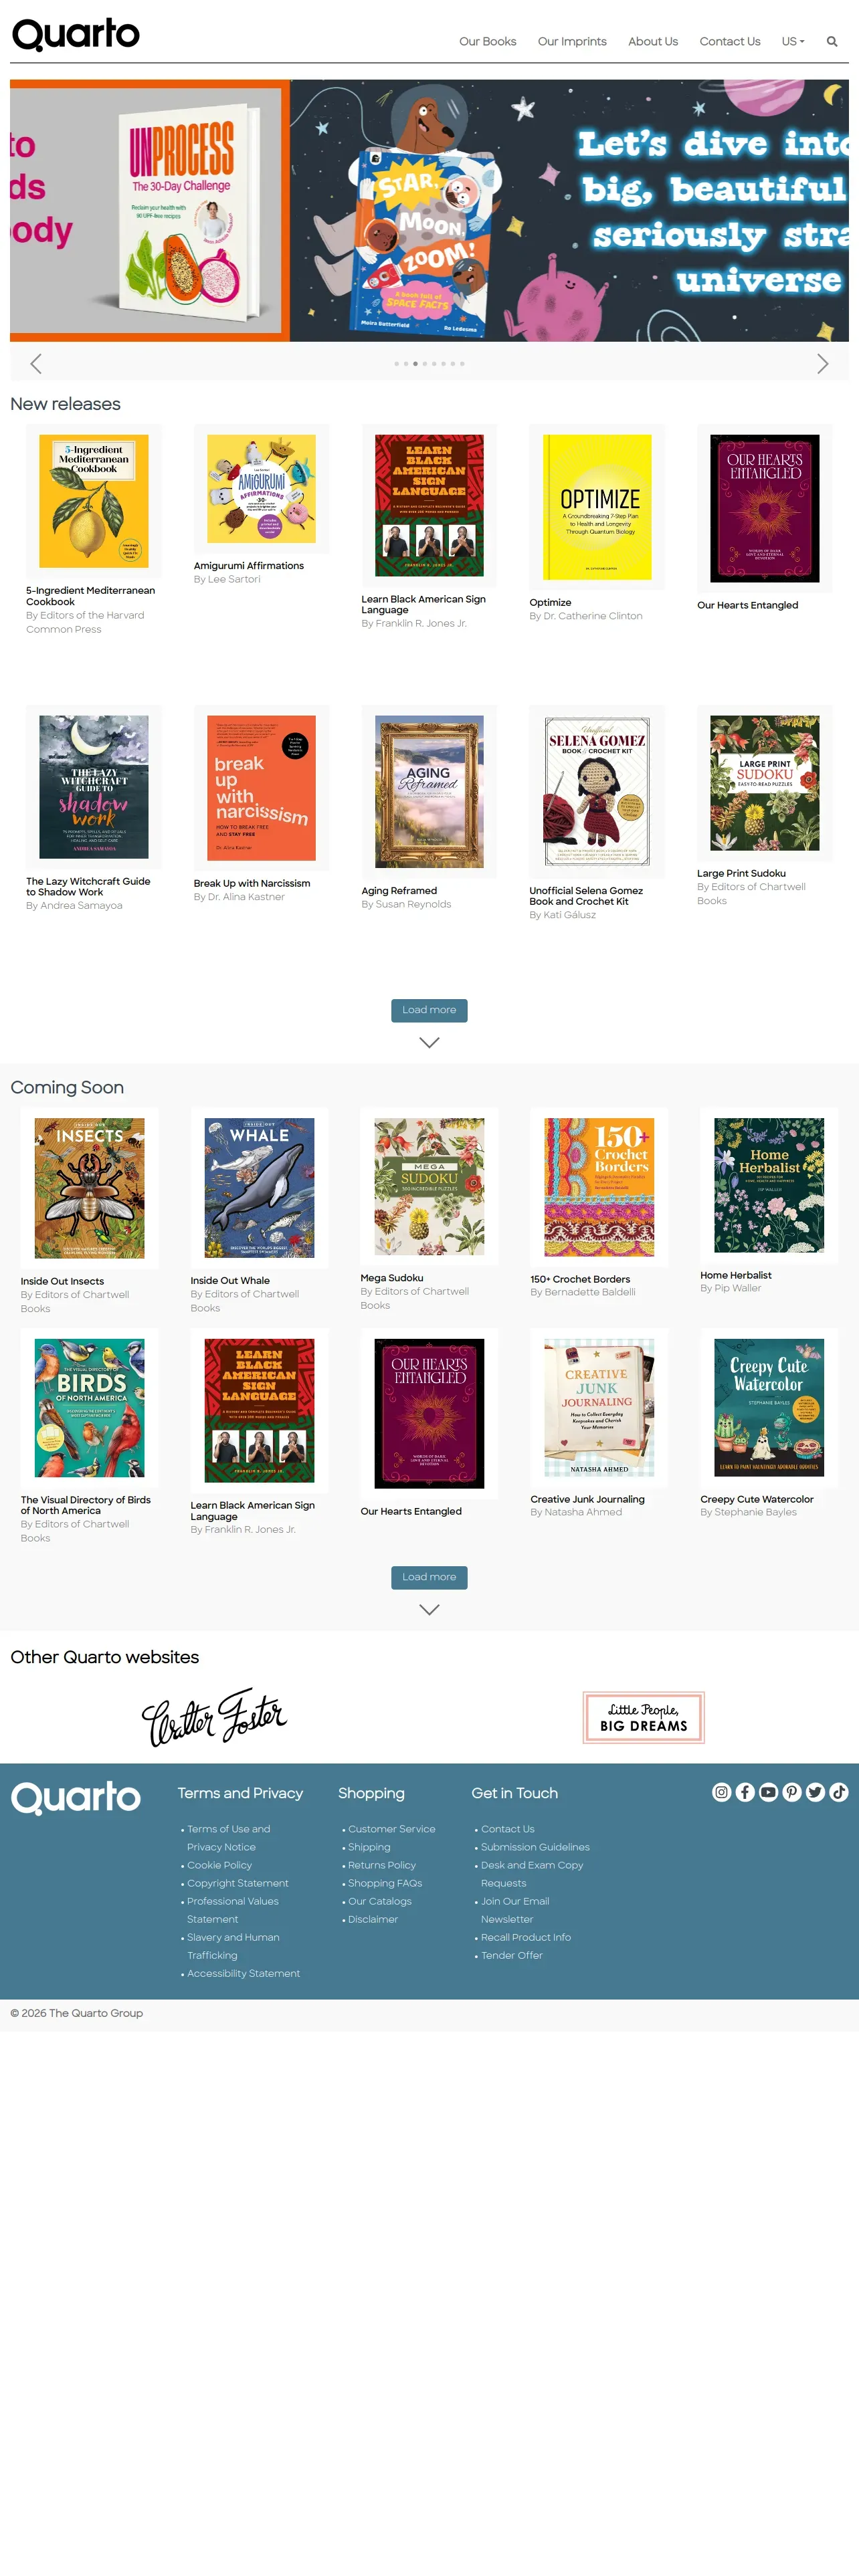Open the Our Books menu
Viewport: 859px width, 2576px height.
pyautogui.click(x=488, y=42)
